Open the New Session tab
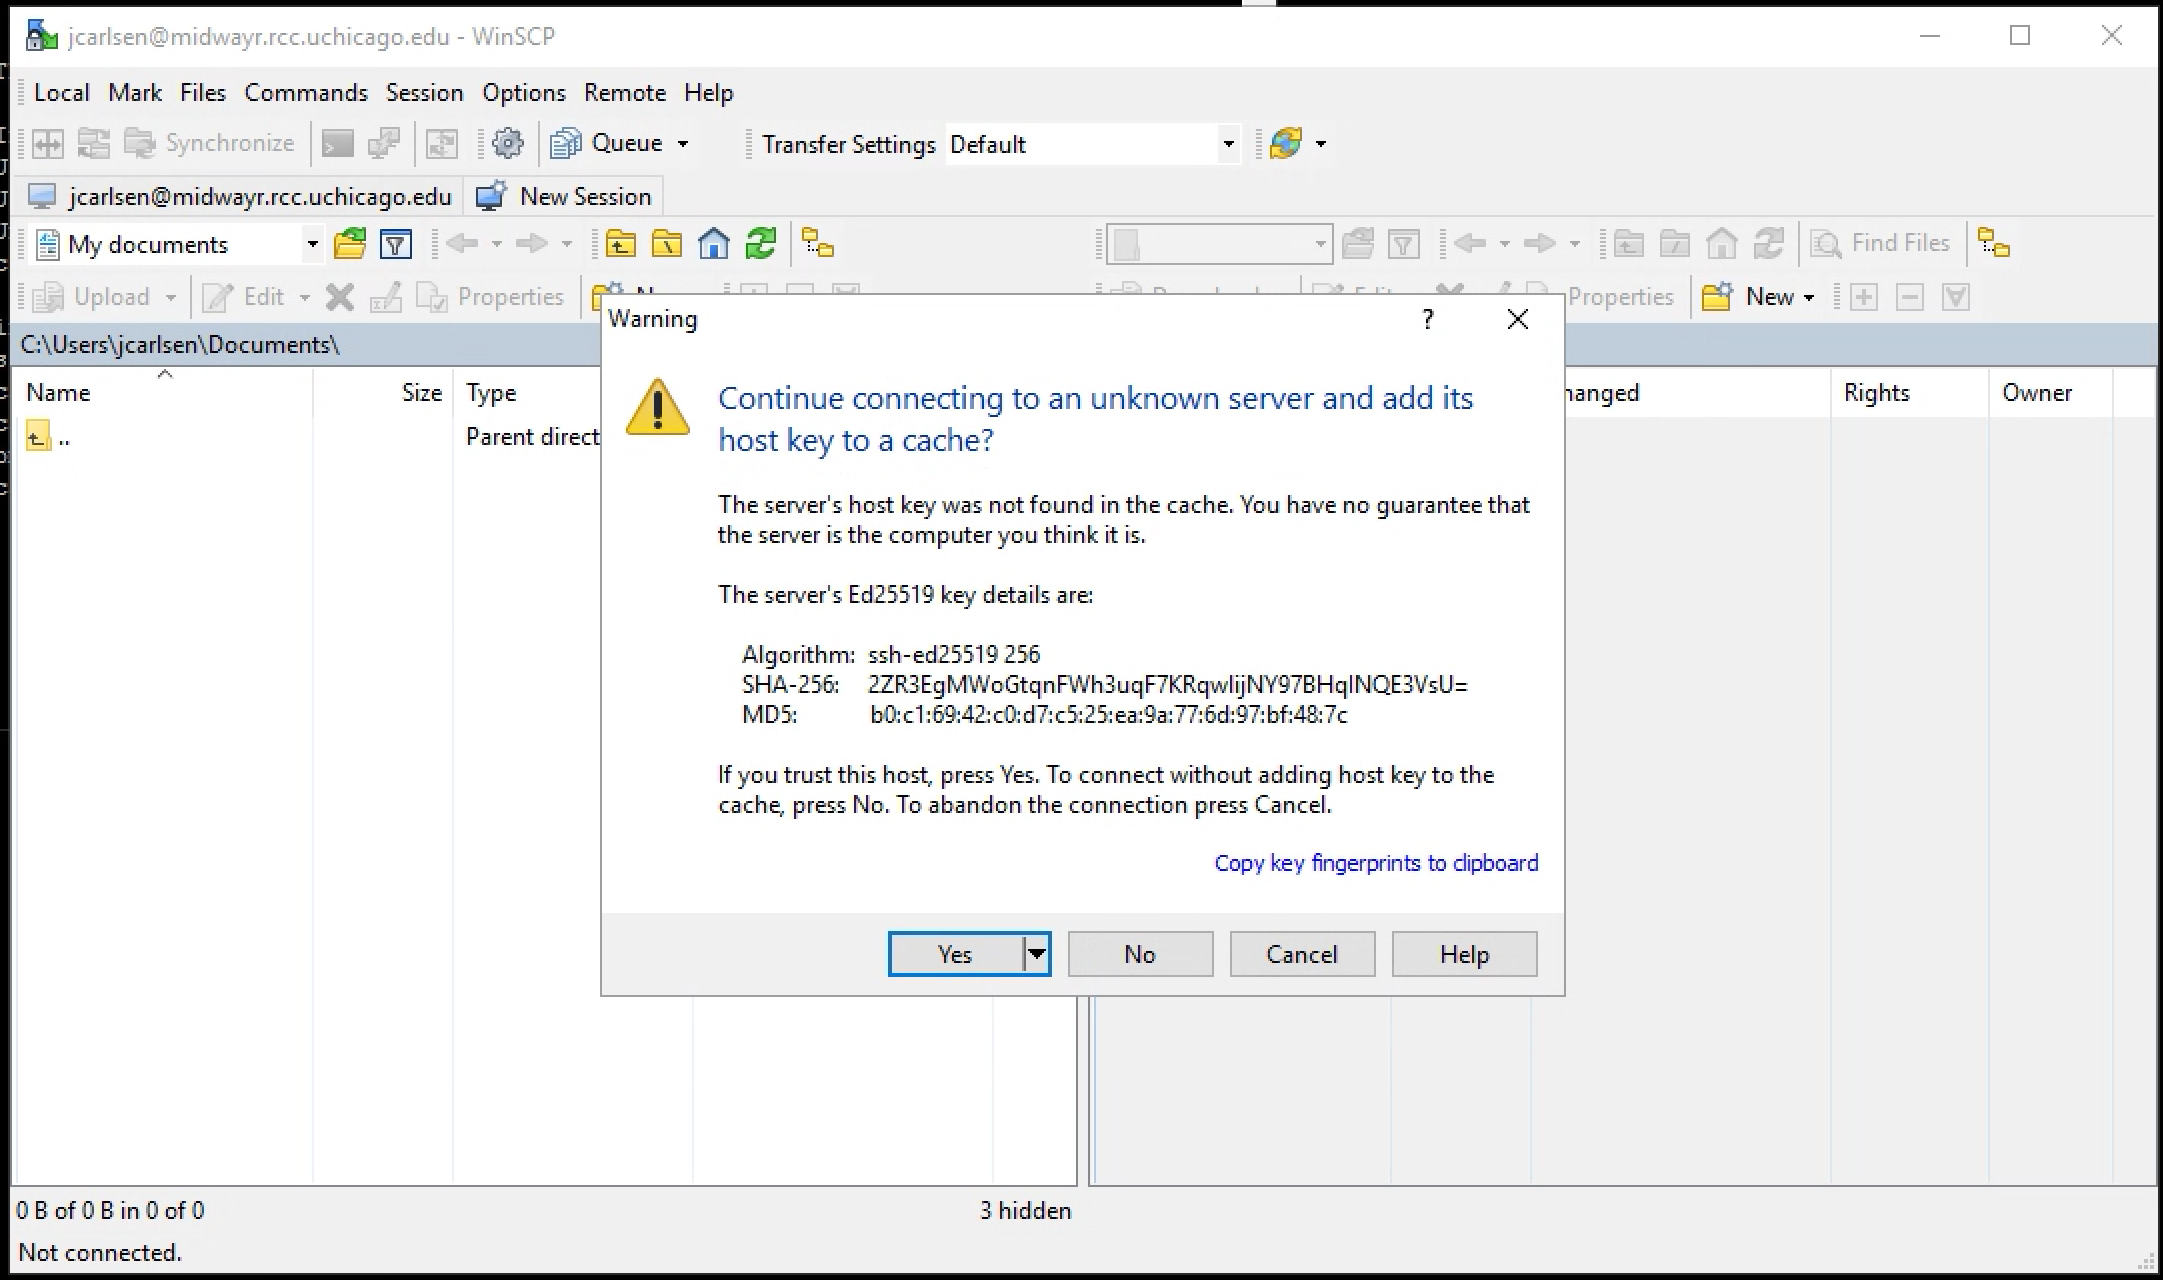The image size is (2163, 1280). pos(565,196)
